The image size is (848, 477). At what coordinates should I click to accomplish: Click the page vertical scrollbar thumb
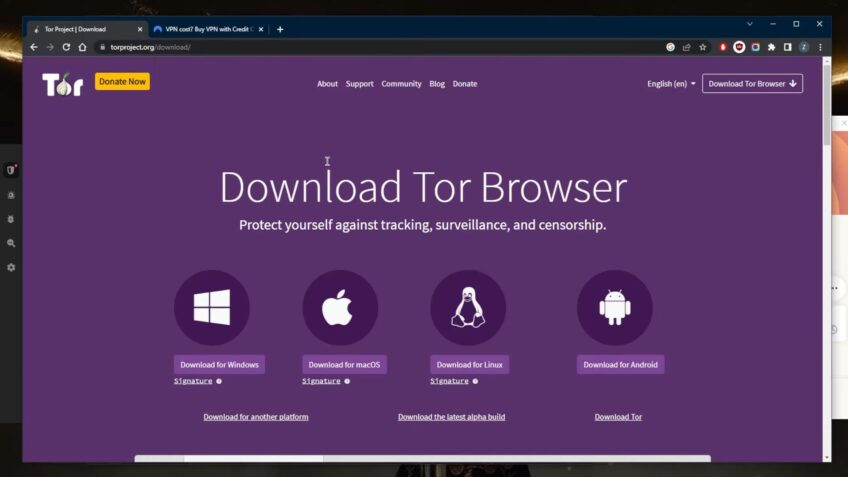tap(826, 105)
